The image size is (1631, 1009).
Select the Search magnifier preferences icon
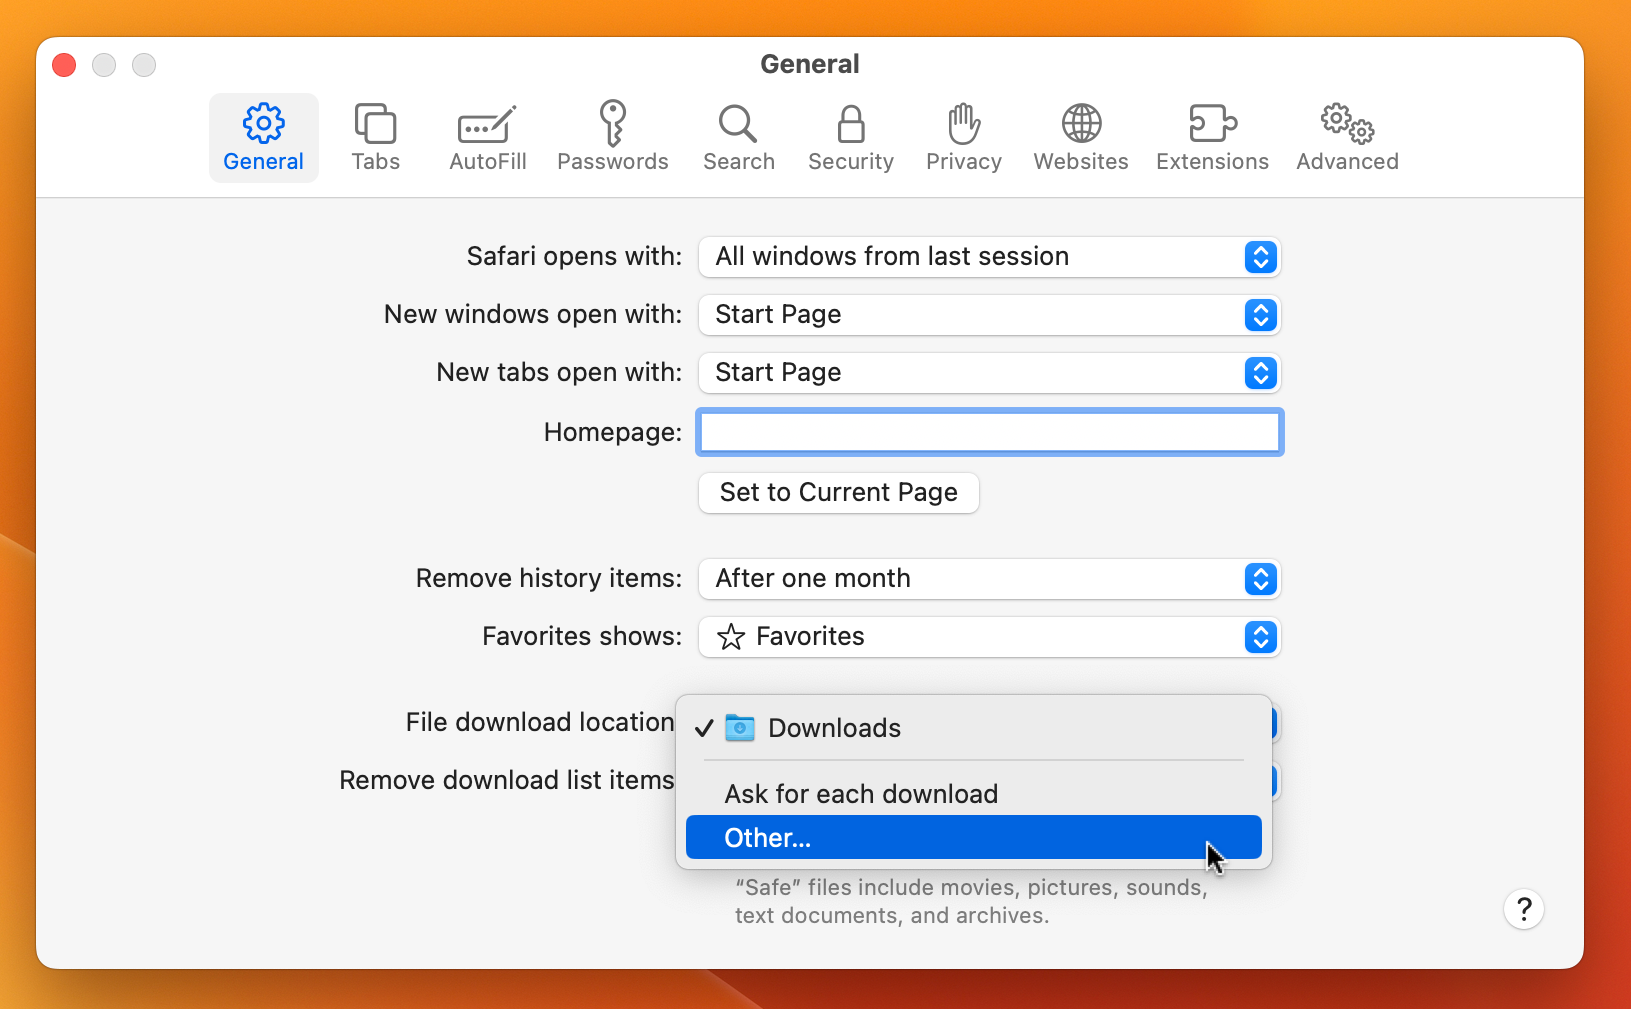(739, 137)
